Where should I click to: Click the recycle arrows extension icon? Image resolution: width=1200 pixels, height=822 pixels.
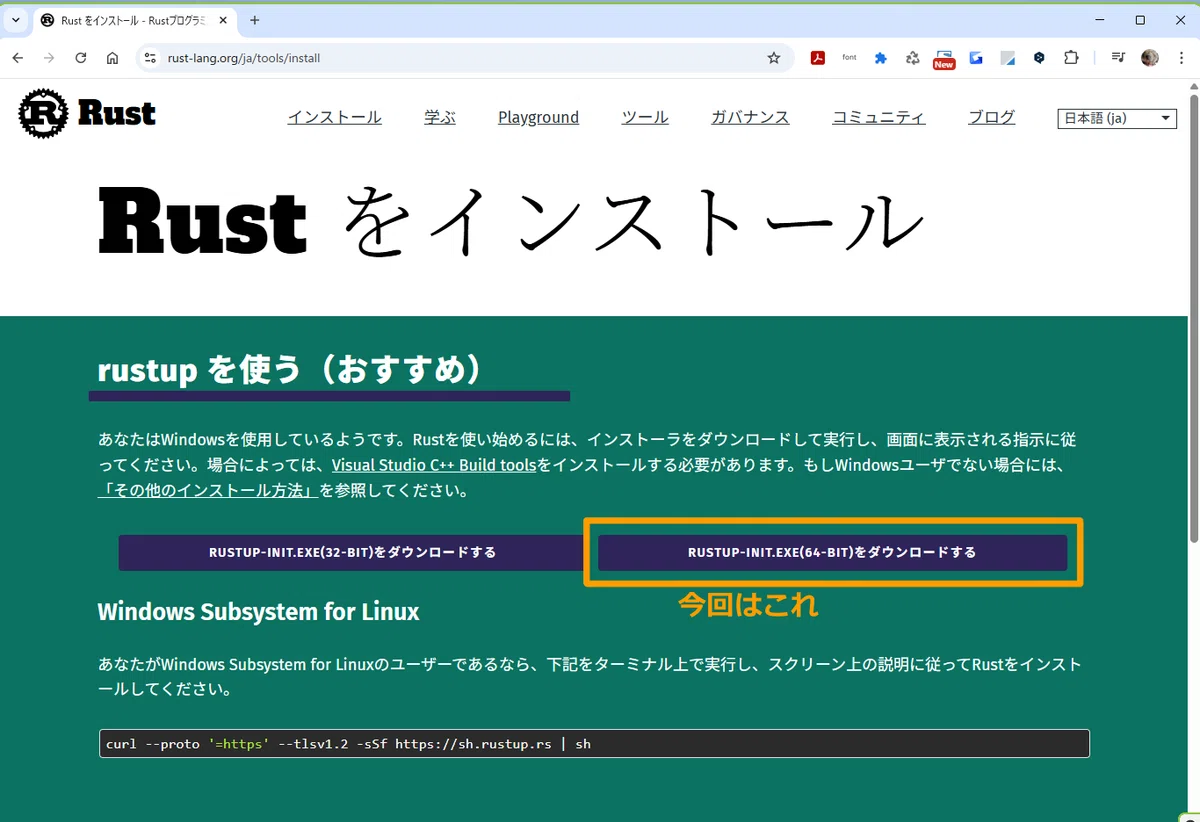[912, 58]
